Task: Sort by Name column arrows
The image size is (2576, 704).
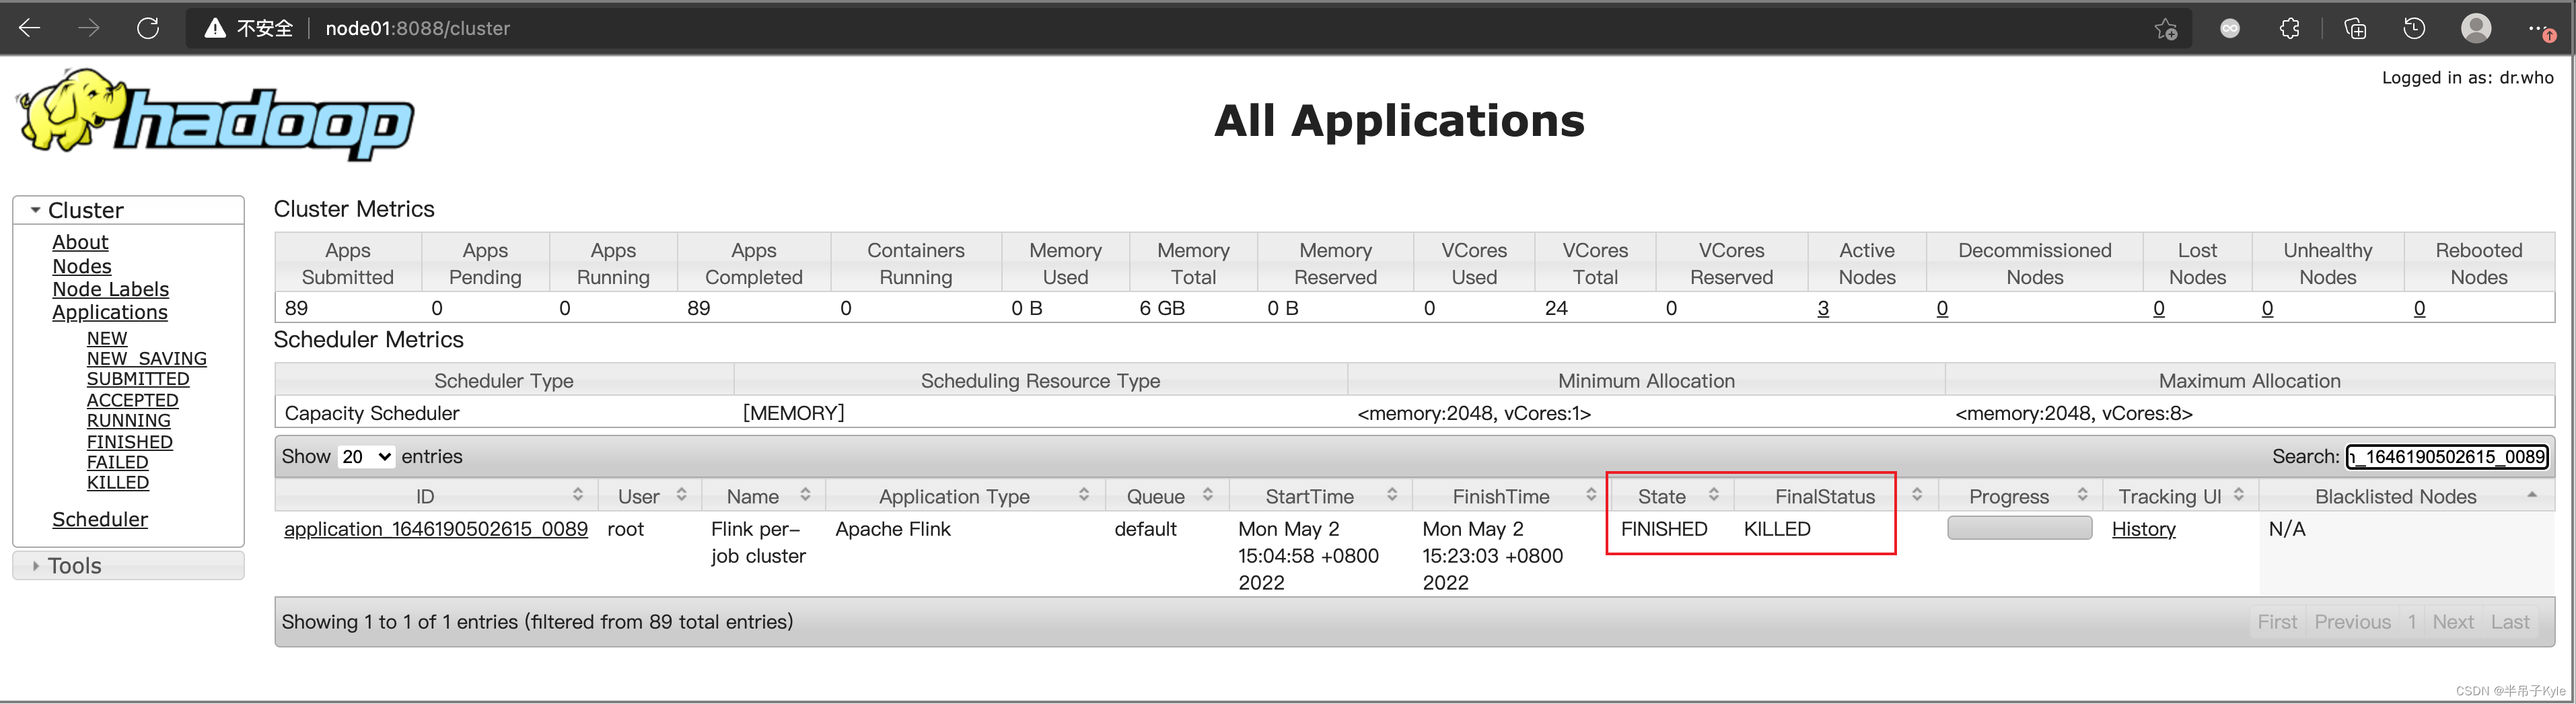Action: pyautogui.click(x=806, y=495)
